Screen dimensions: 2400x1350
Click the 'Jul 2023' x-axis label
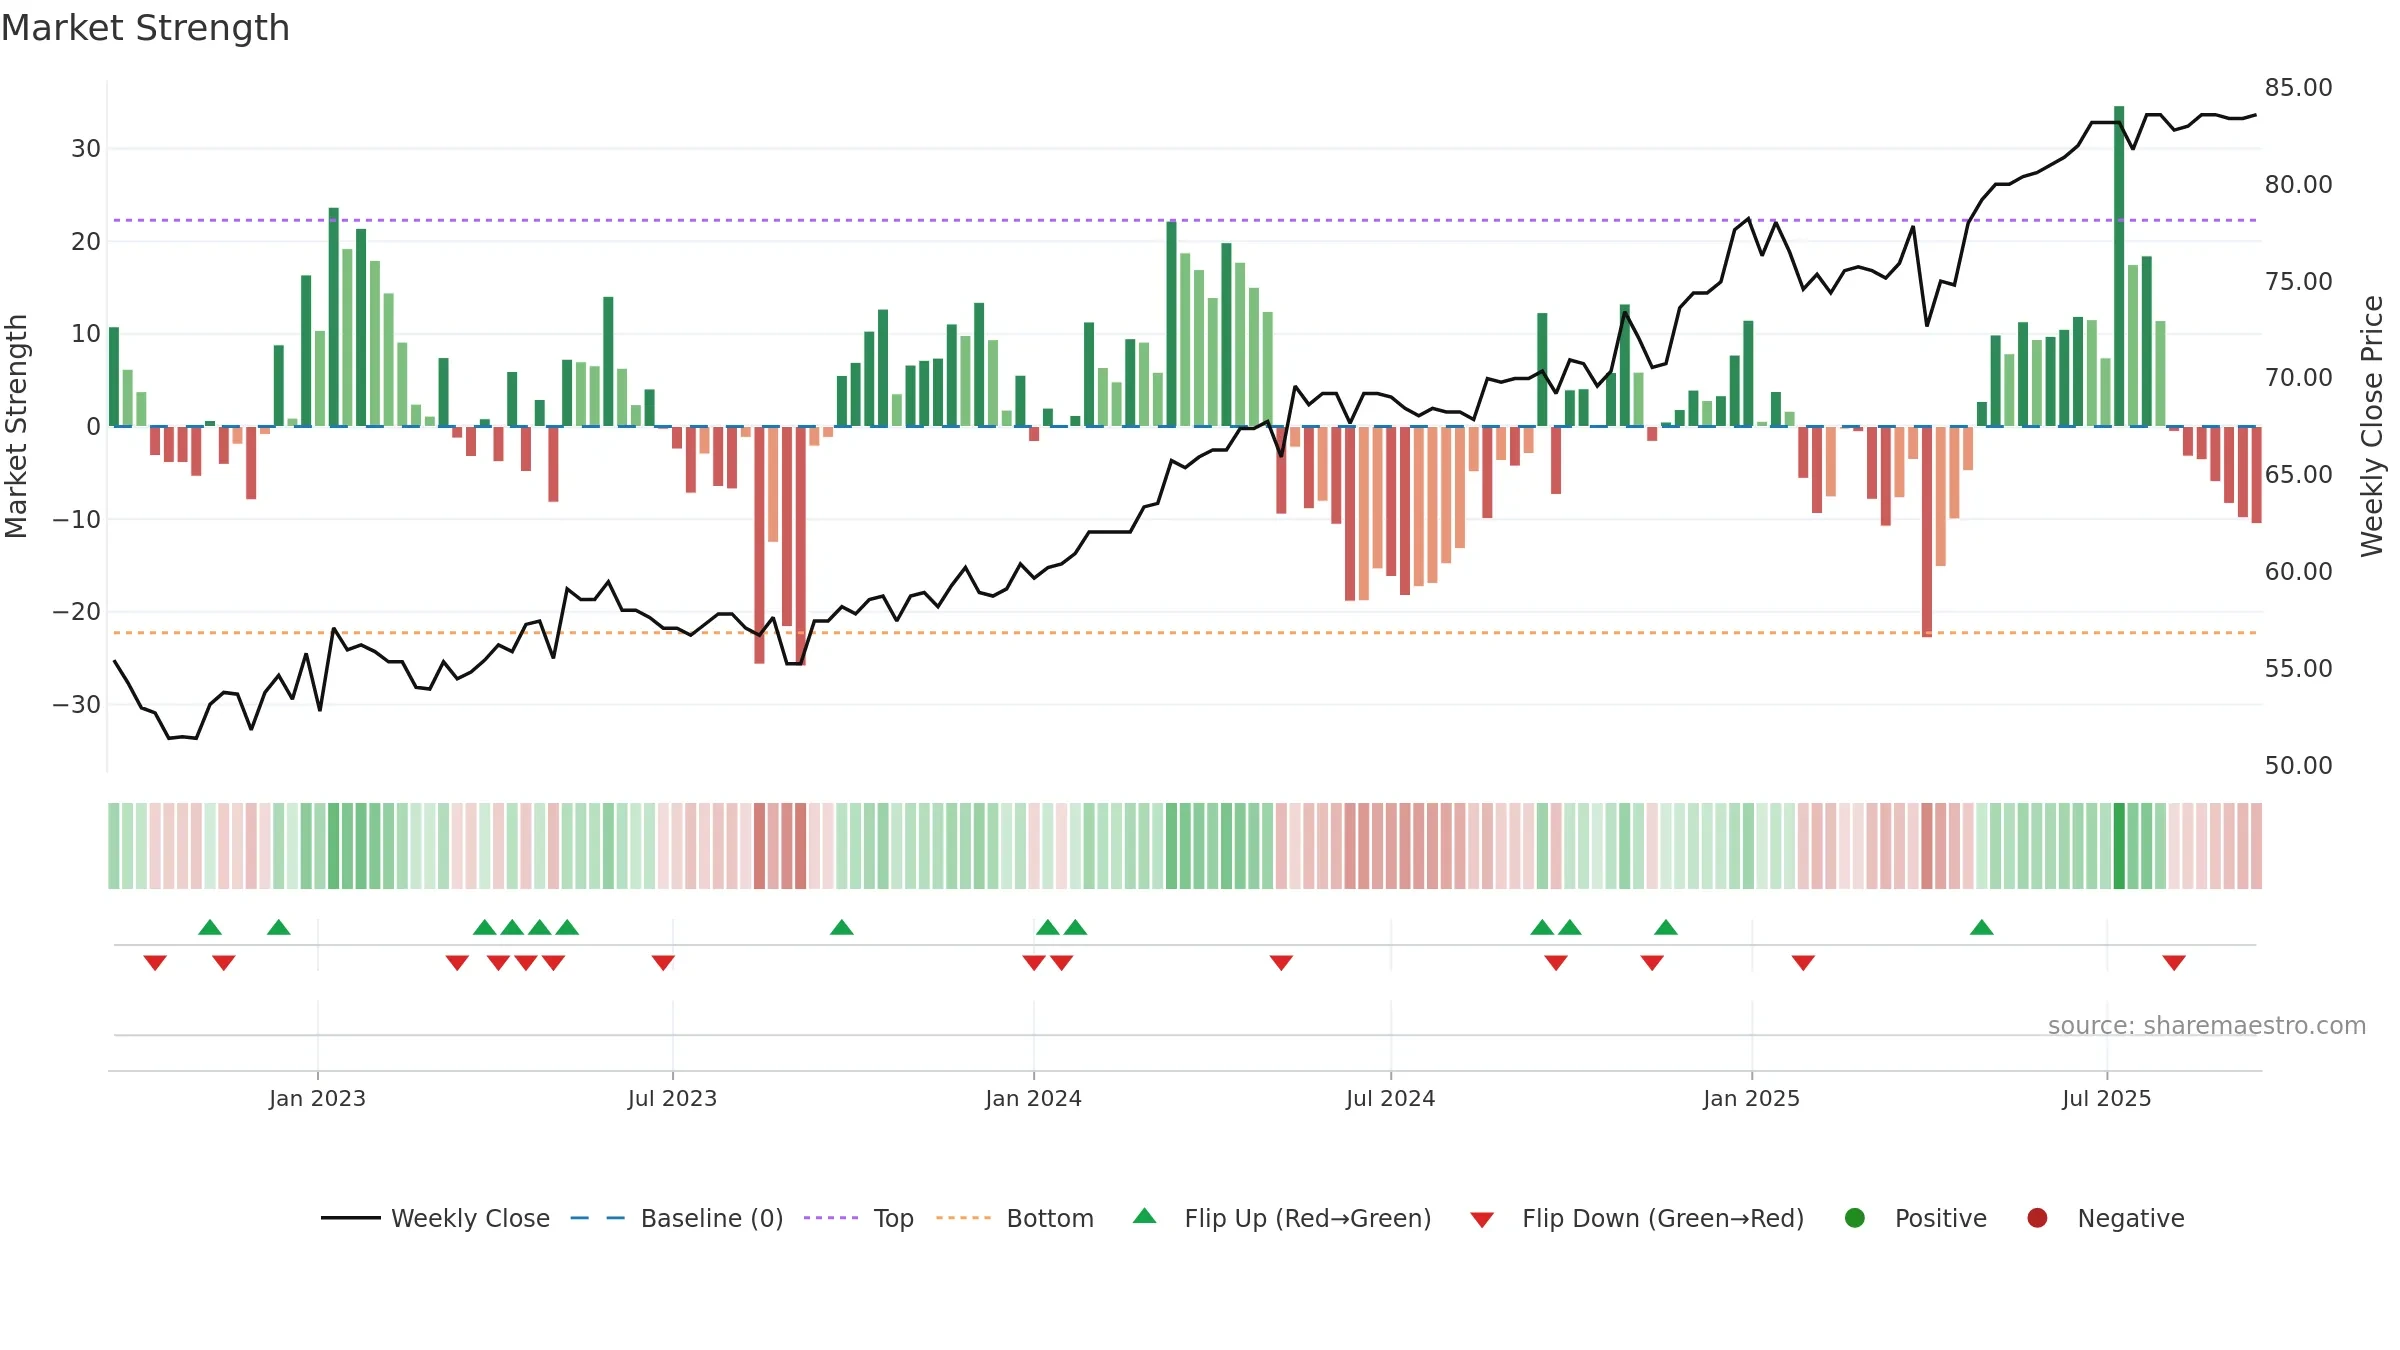(x=672, y=1098)
